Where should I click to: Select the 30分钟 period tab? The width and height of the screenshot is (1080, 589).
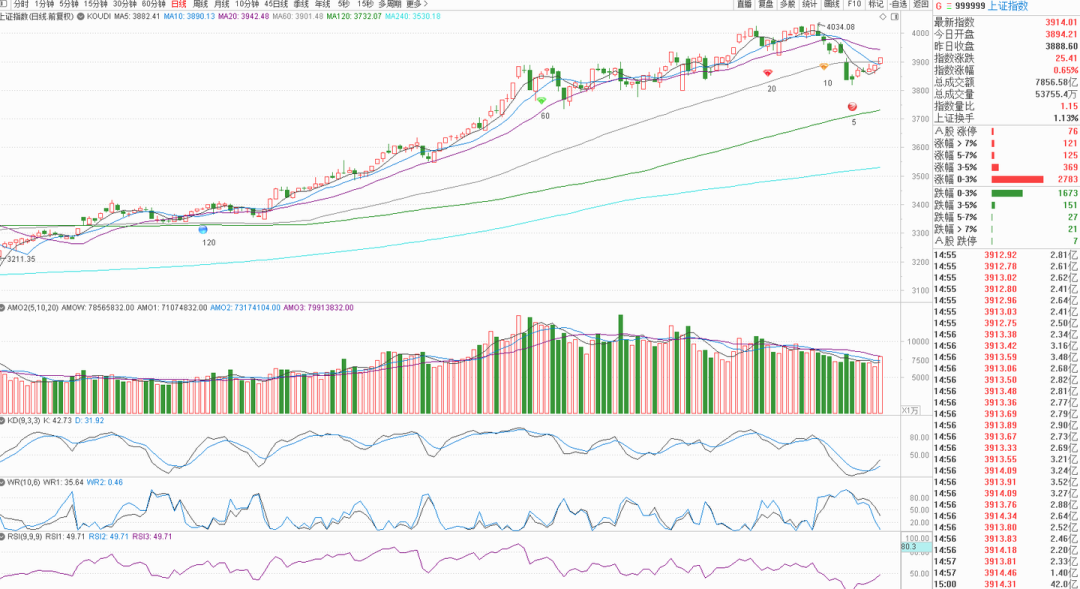(x=125, y=4)
